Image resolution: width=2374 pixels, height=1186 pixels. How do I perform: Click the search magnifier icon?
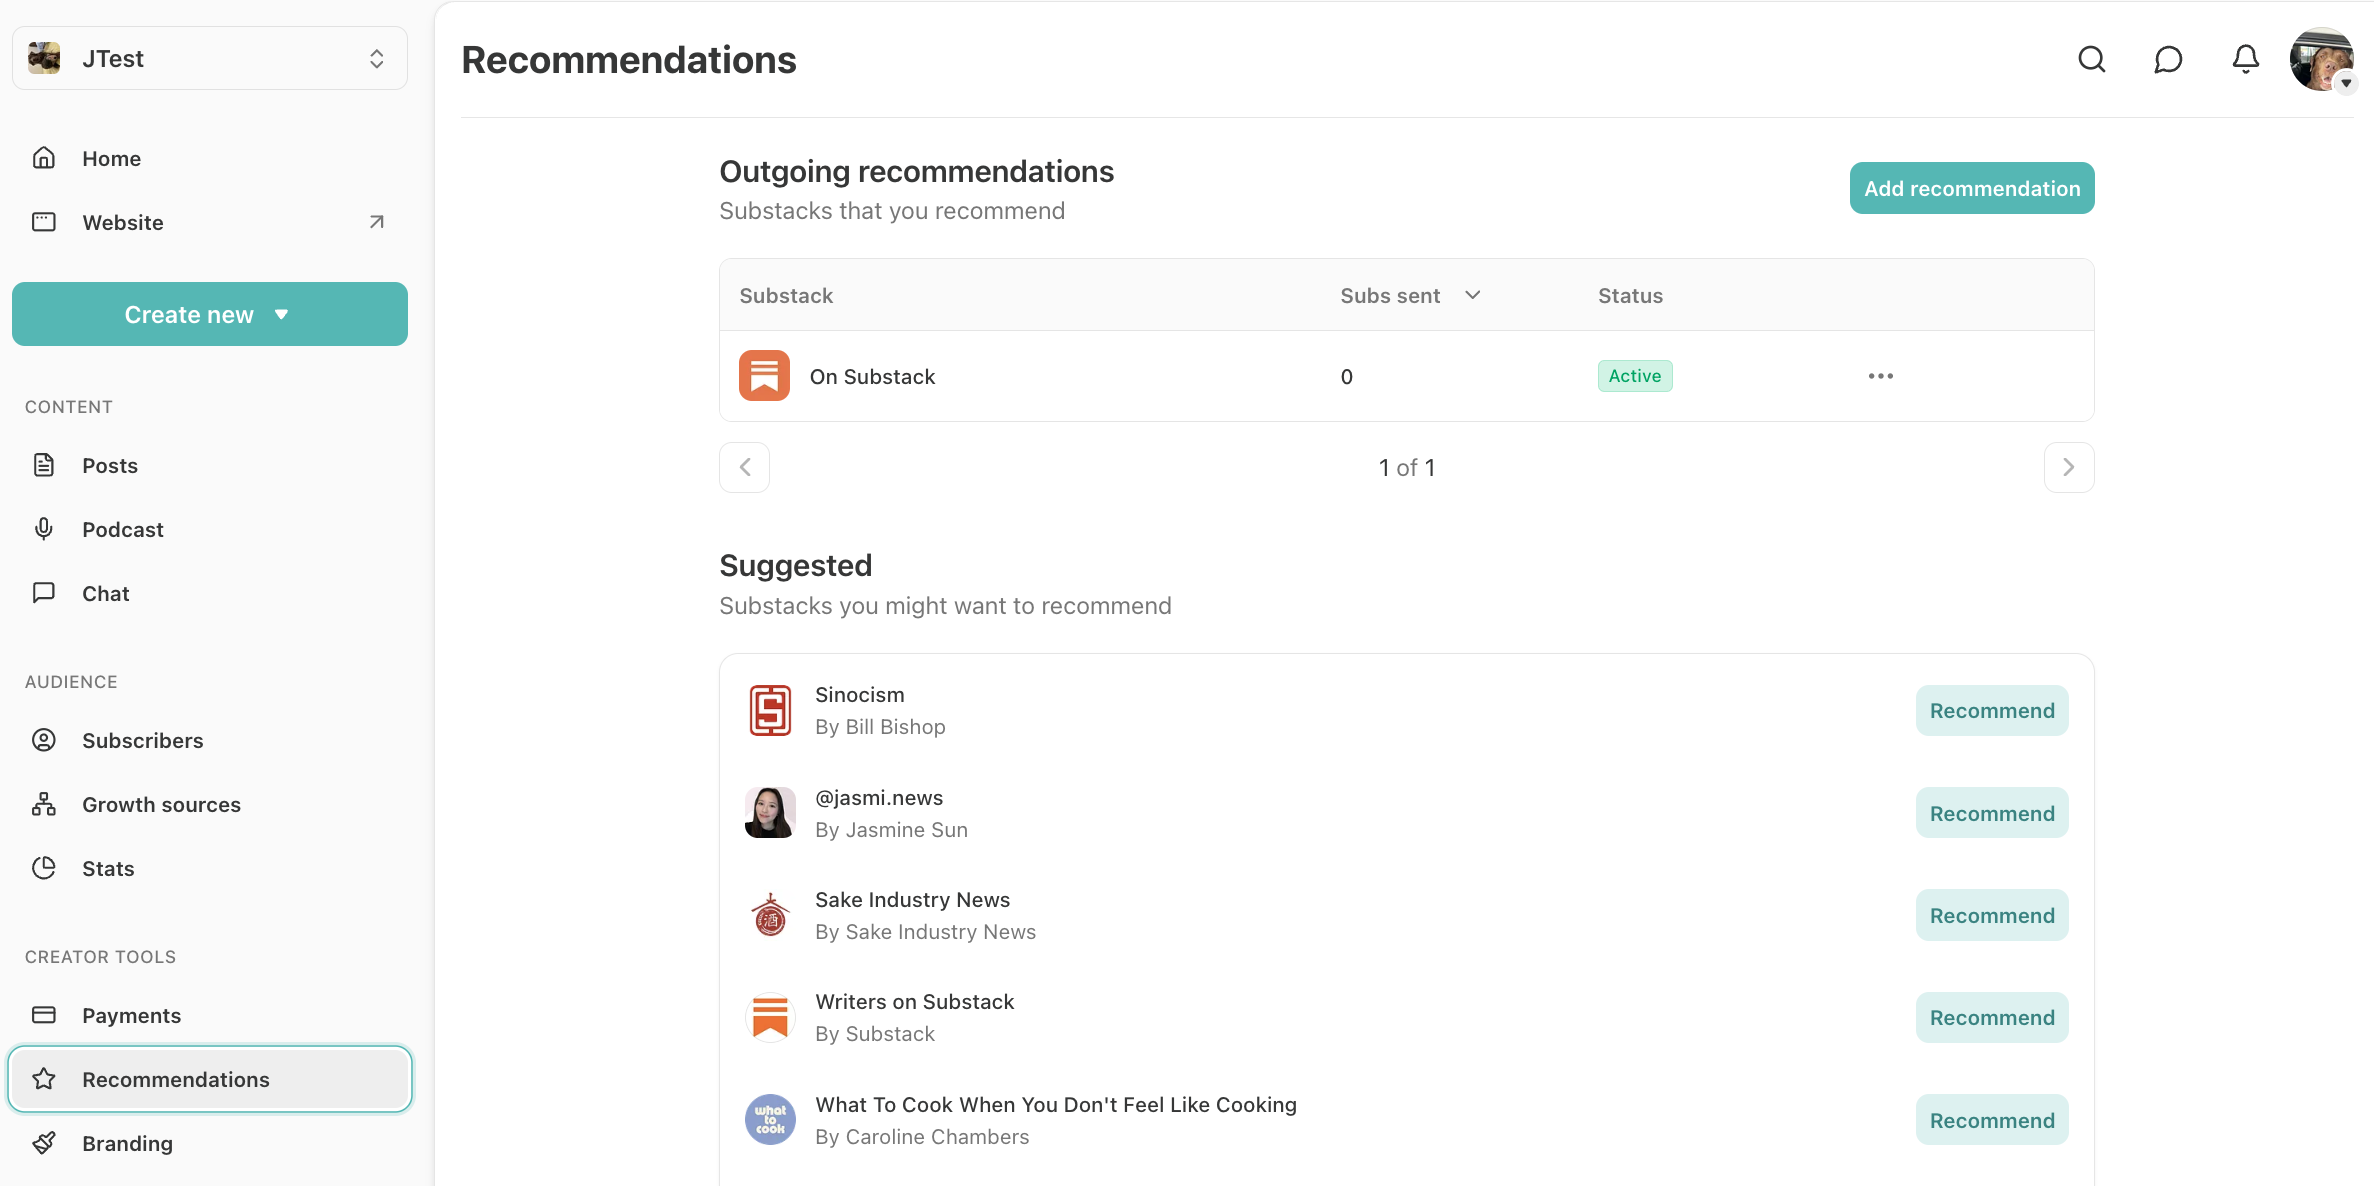(x=2091, y=60)
